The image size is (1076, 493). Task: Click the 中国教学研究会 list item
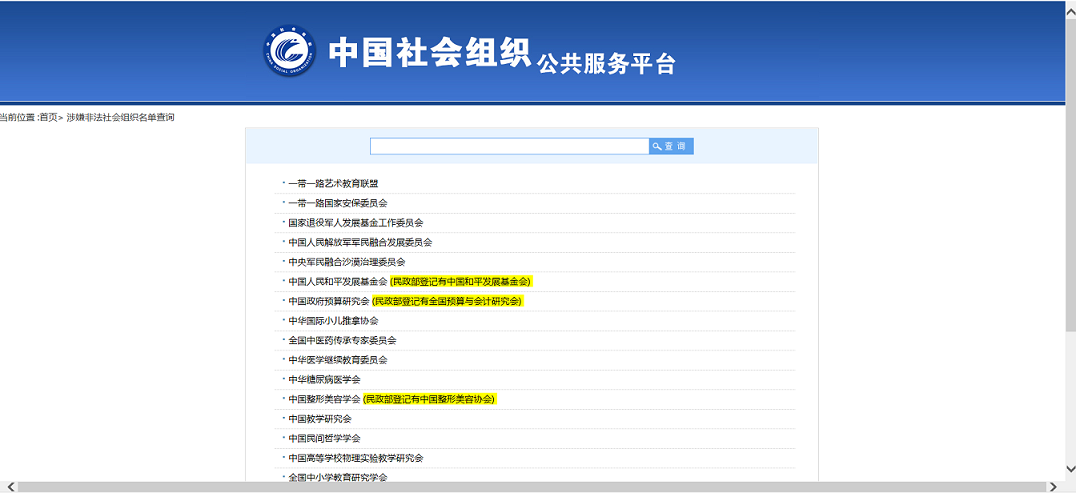tap(319, 419)
